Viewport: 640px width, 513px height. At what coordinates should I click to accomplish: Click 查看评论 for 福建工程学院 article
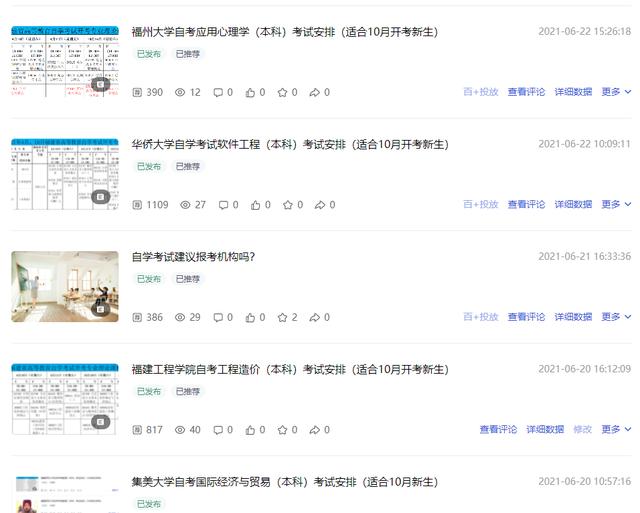pos(498,429)
